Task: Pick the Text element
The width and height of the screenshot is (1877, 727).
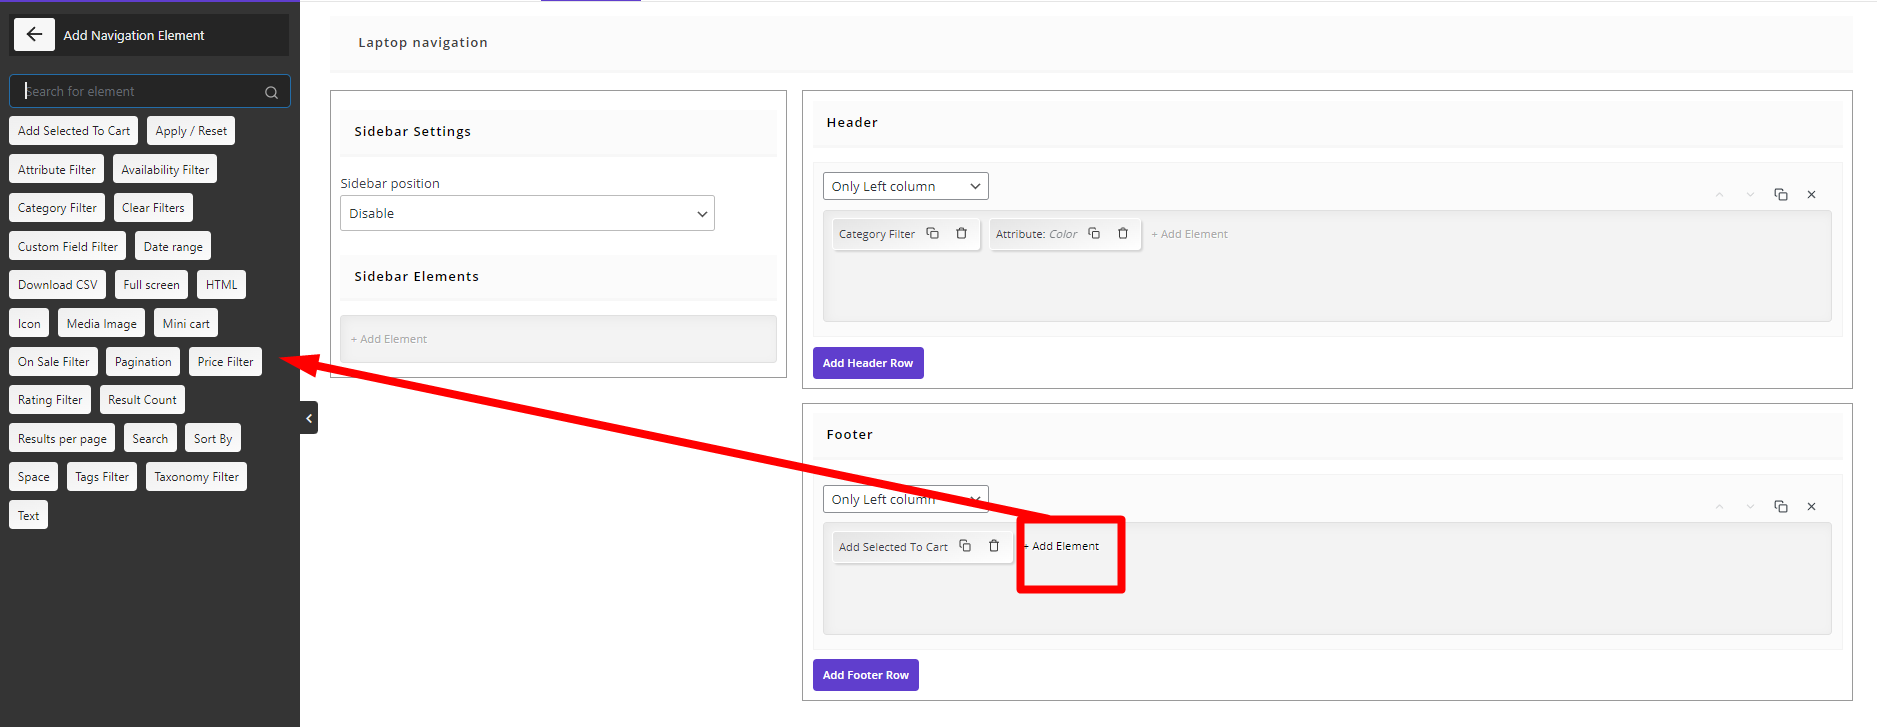Action: point(28,516)
